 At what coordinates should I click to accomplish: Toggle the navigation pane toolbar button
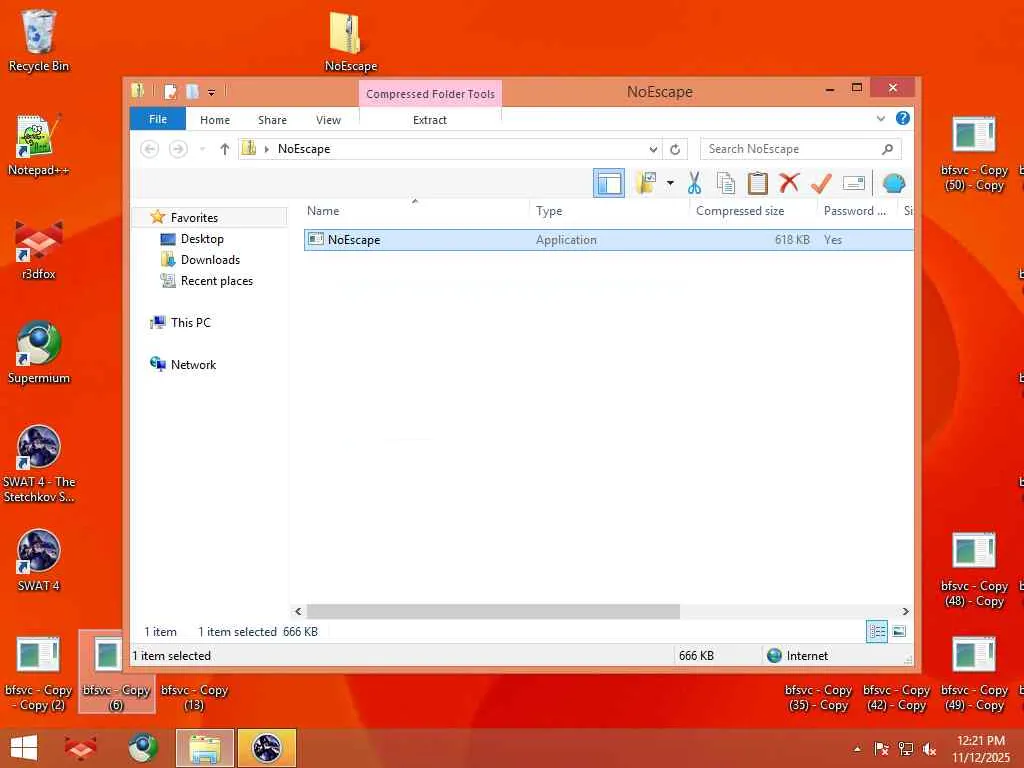(x=609, y=183)
